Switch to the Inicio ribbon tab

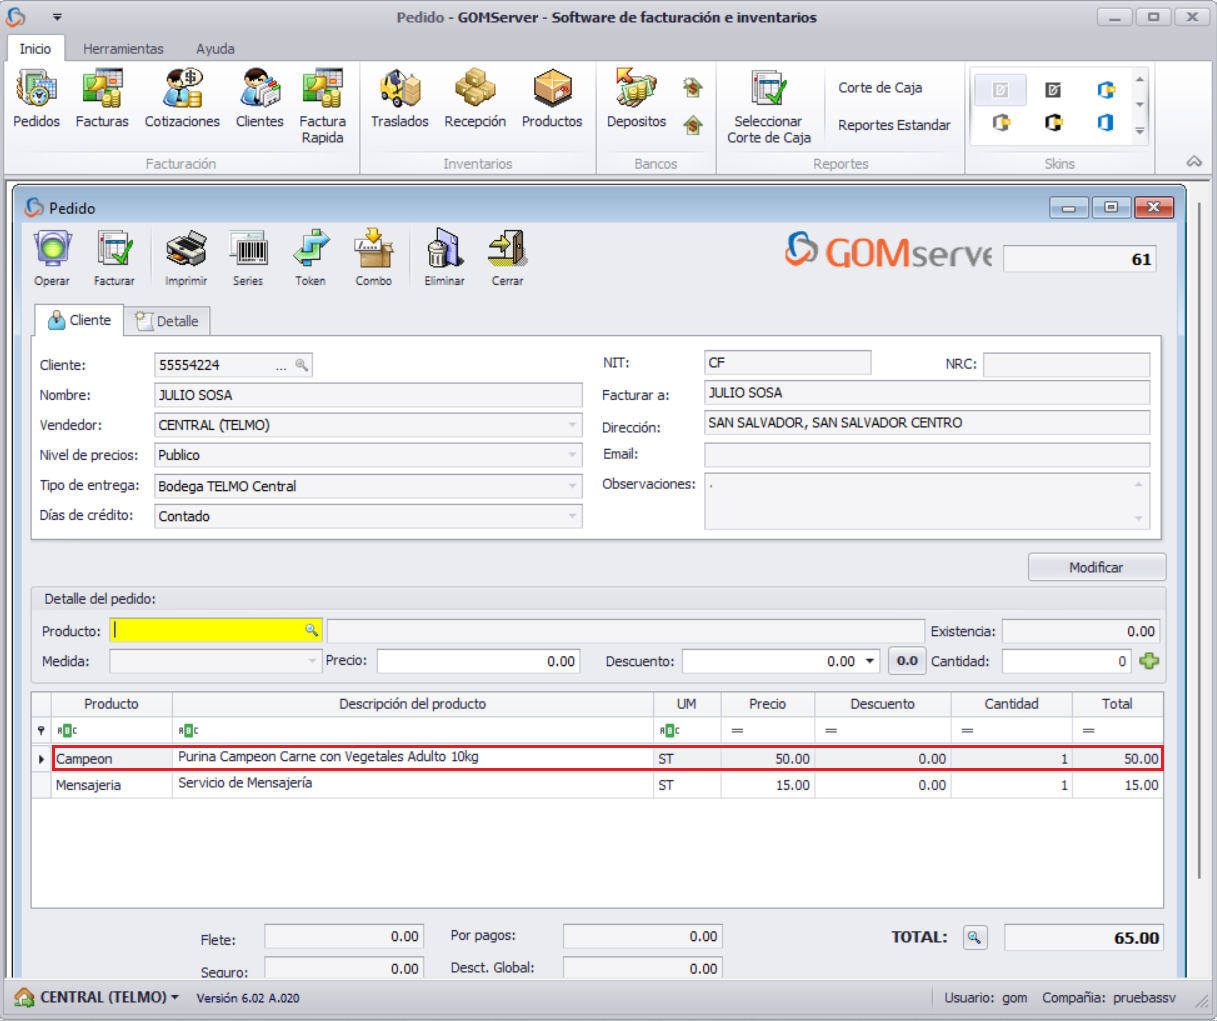(35, 48)
